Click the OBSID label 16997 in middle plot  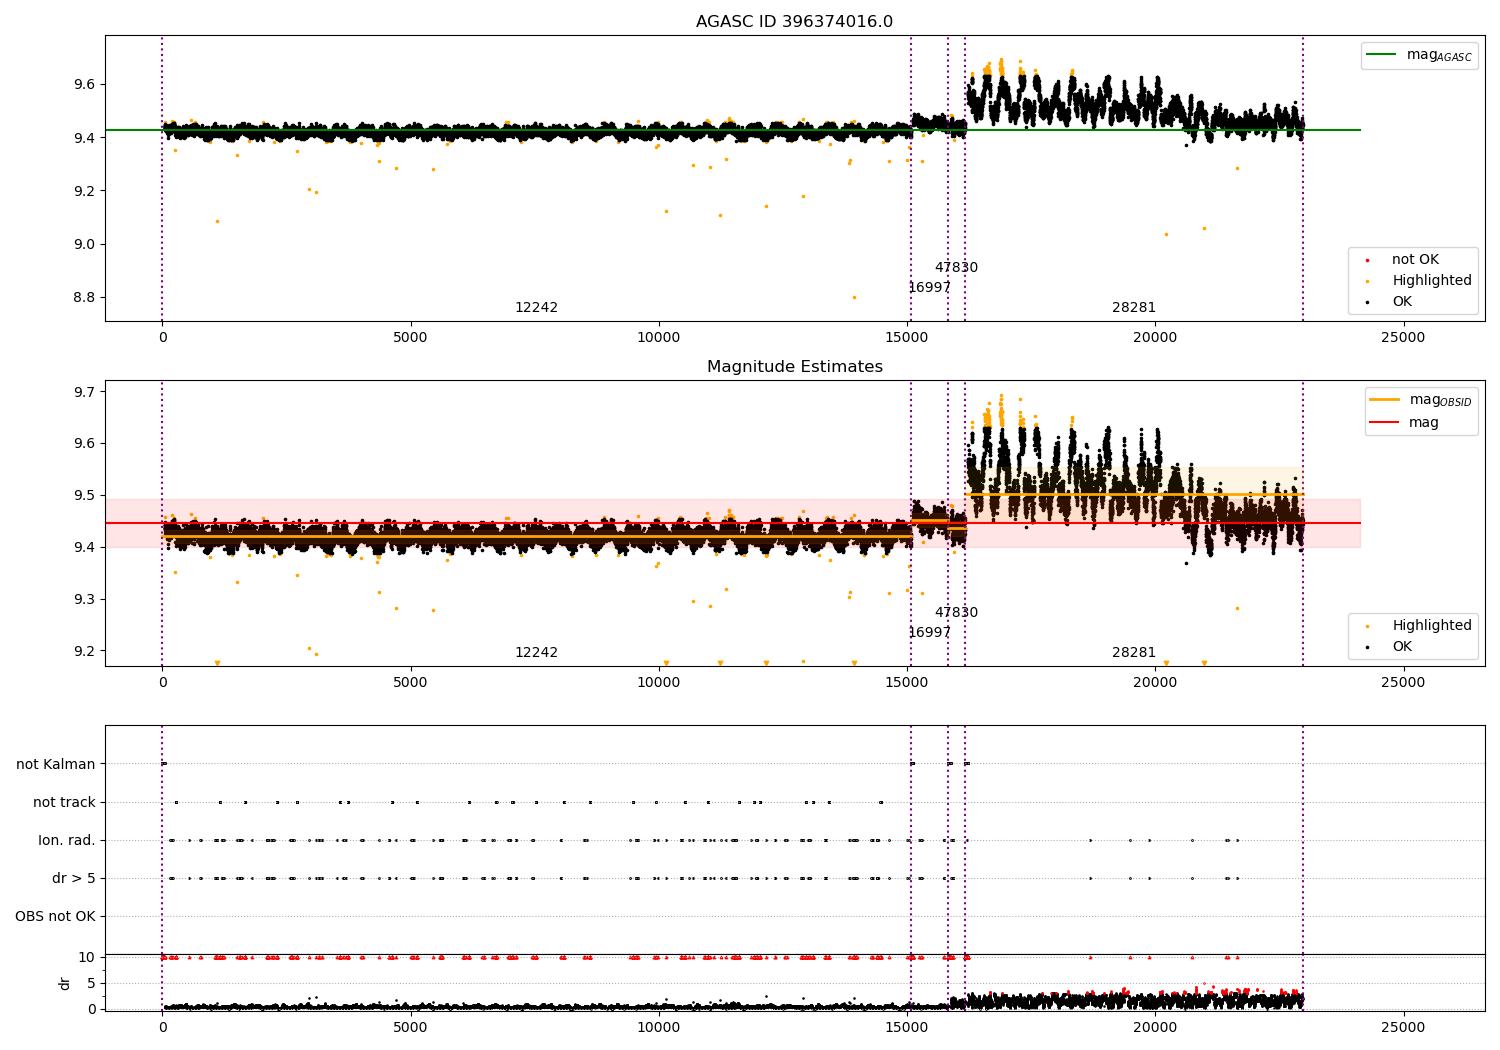(930, 633)
